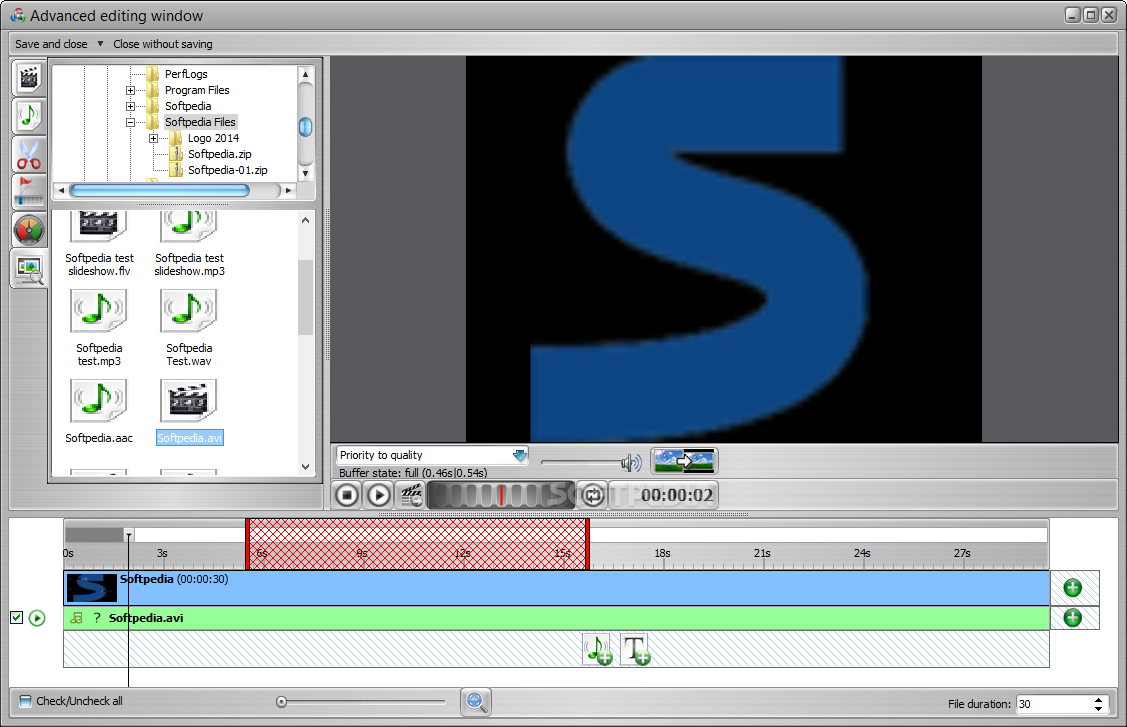Toggle the Check/Uncheck all checkbox

tap(25, 701)
